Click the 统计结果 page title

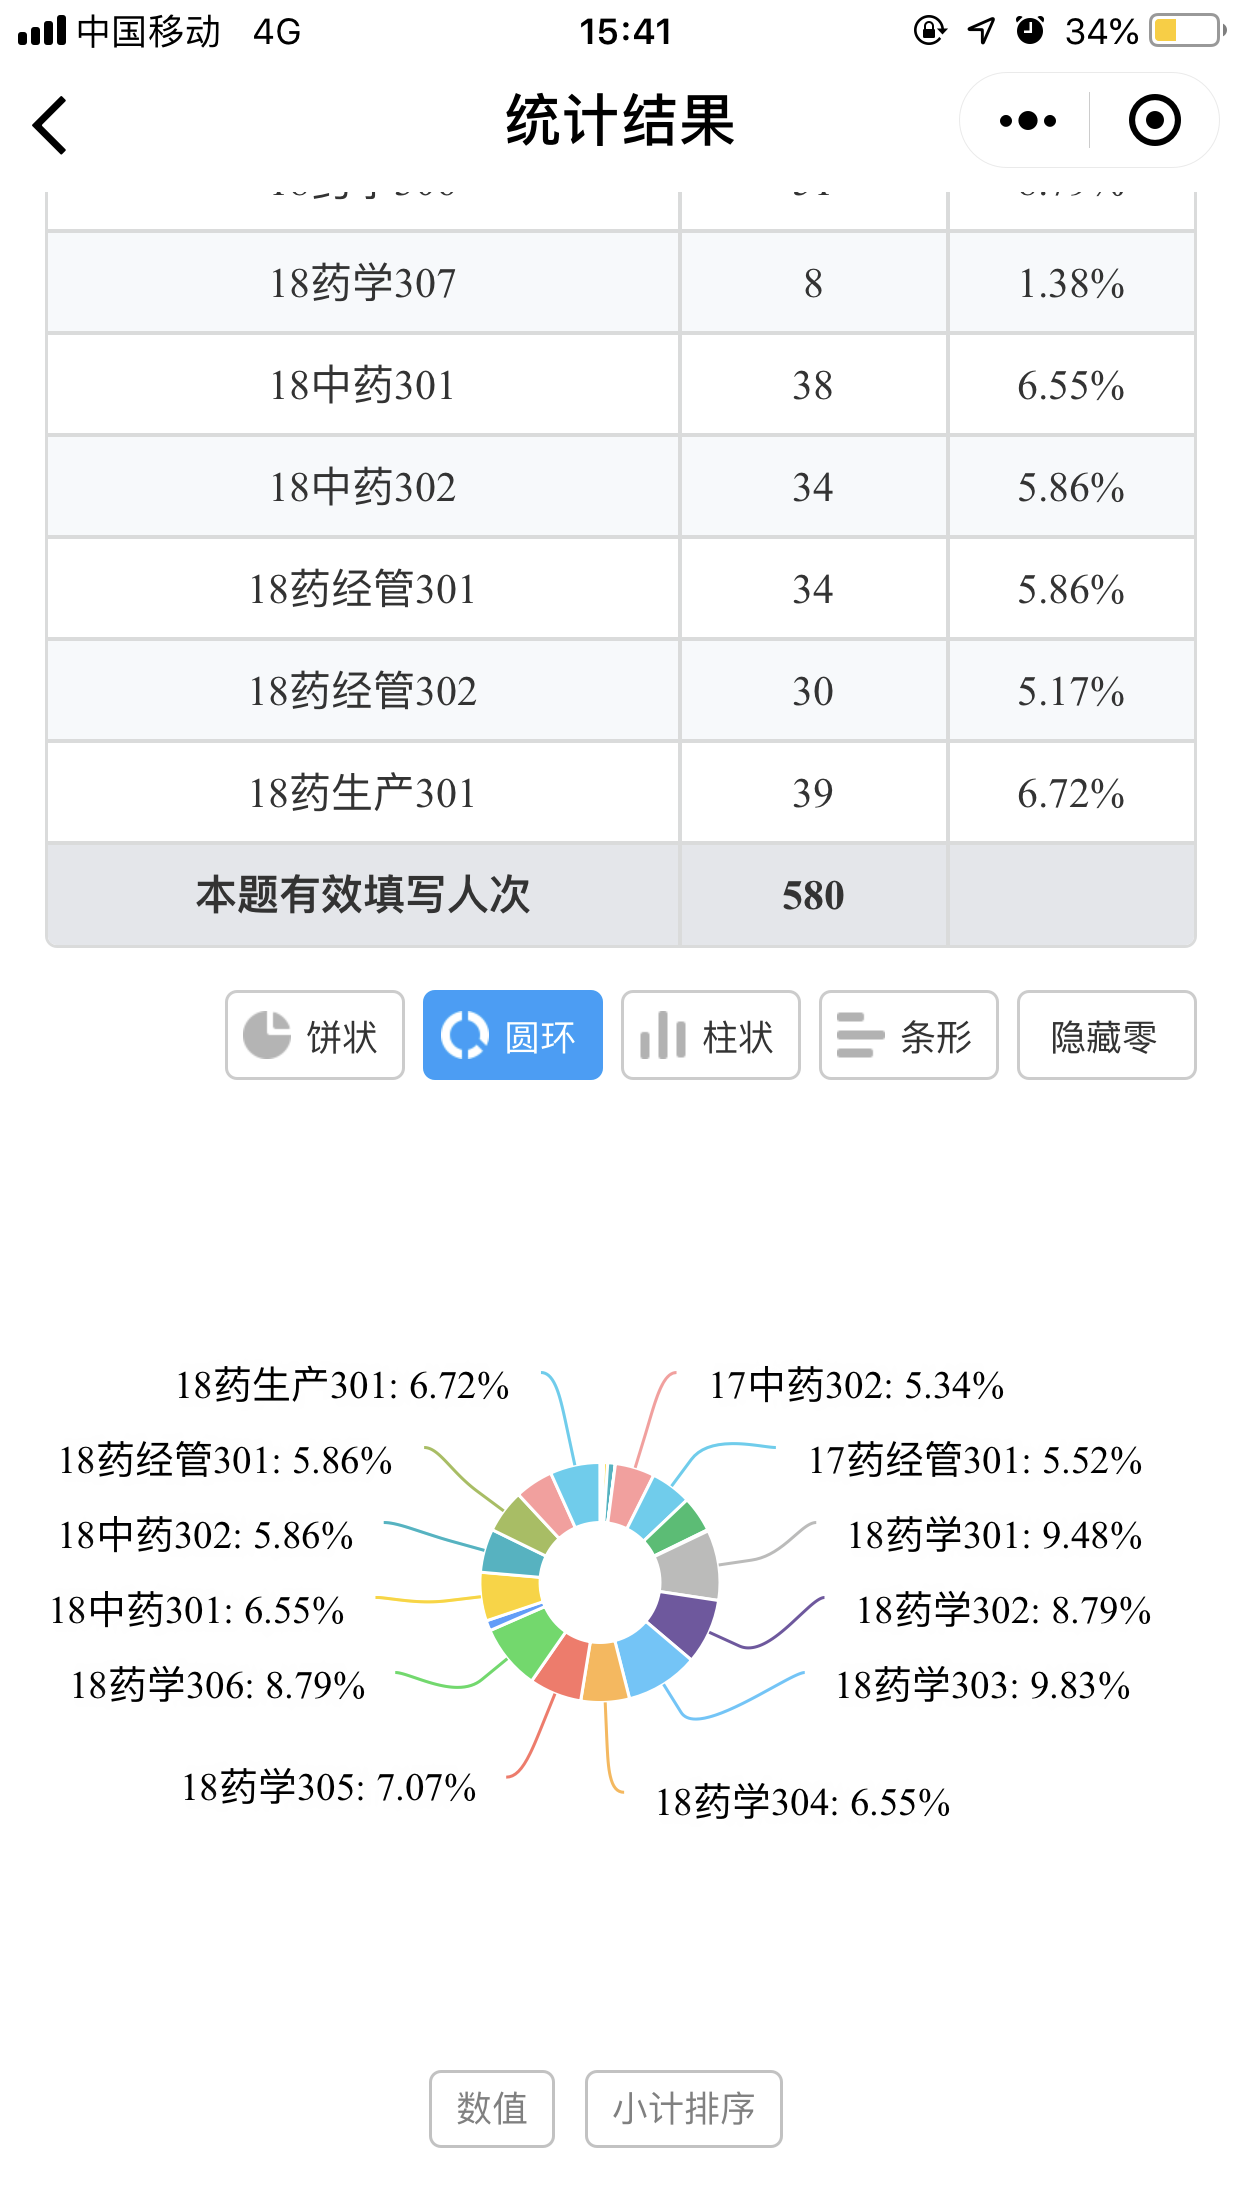(620, 121)
